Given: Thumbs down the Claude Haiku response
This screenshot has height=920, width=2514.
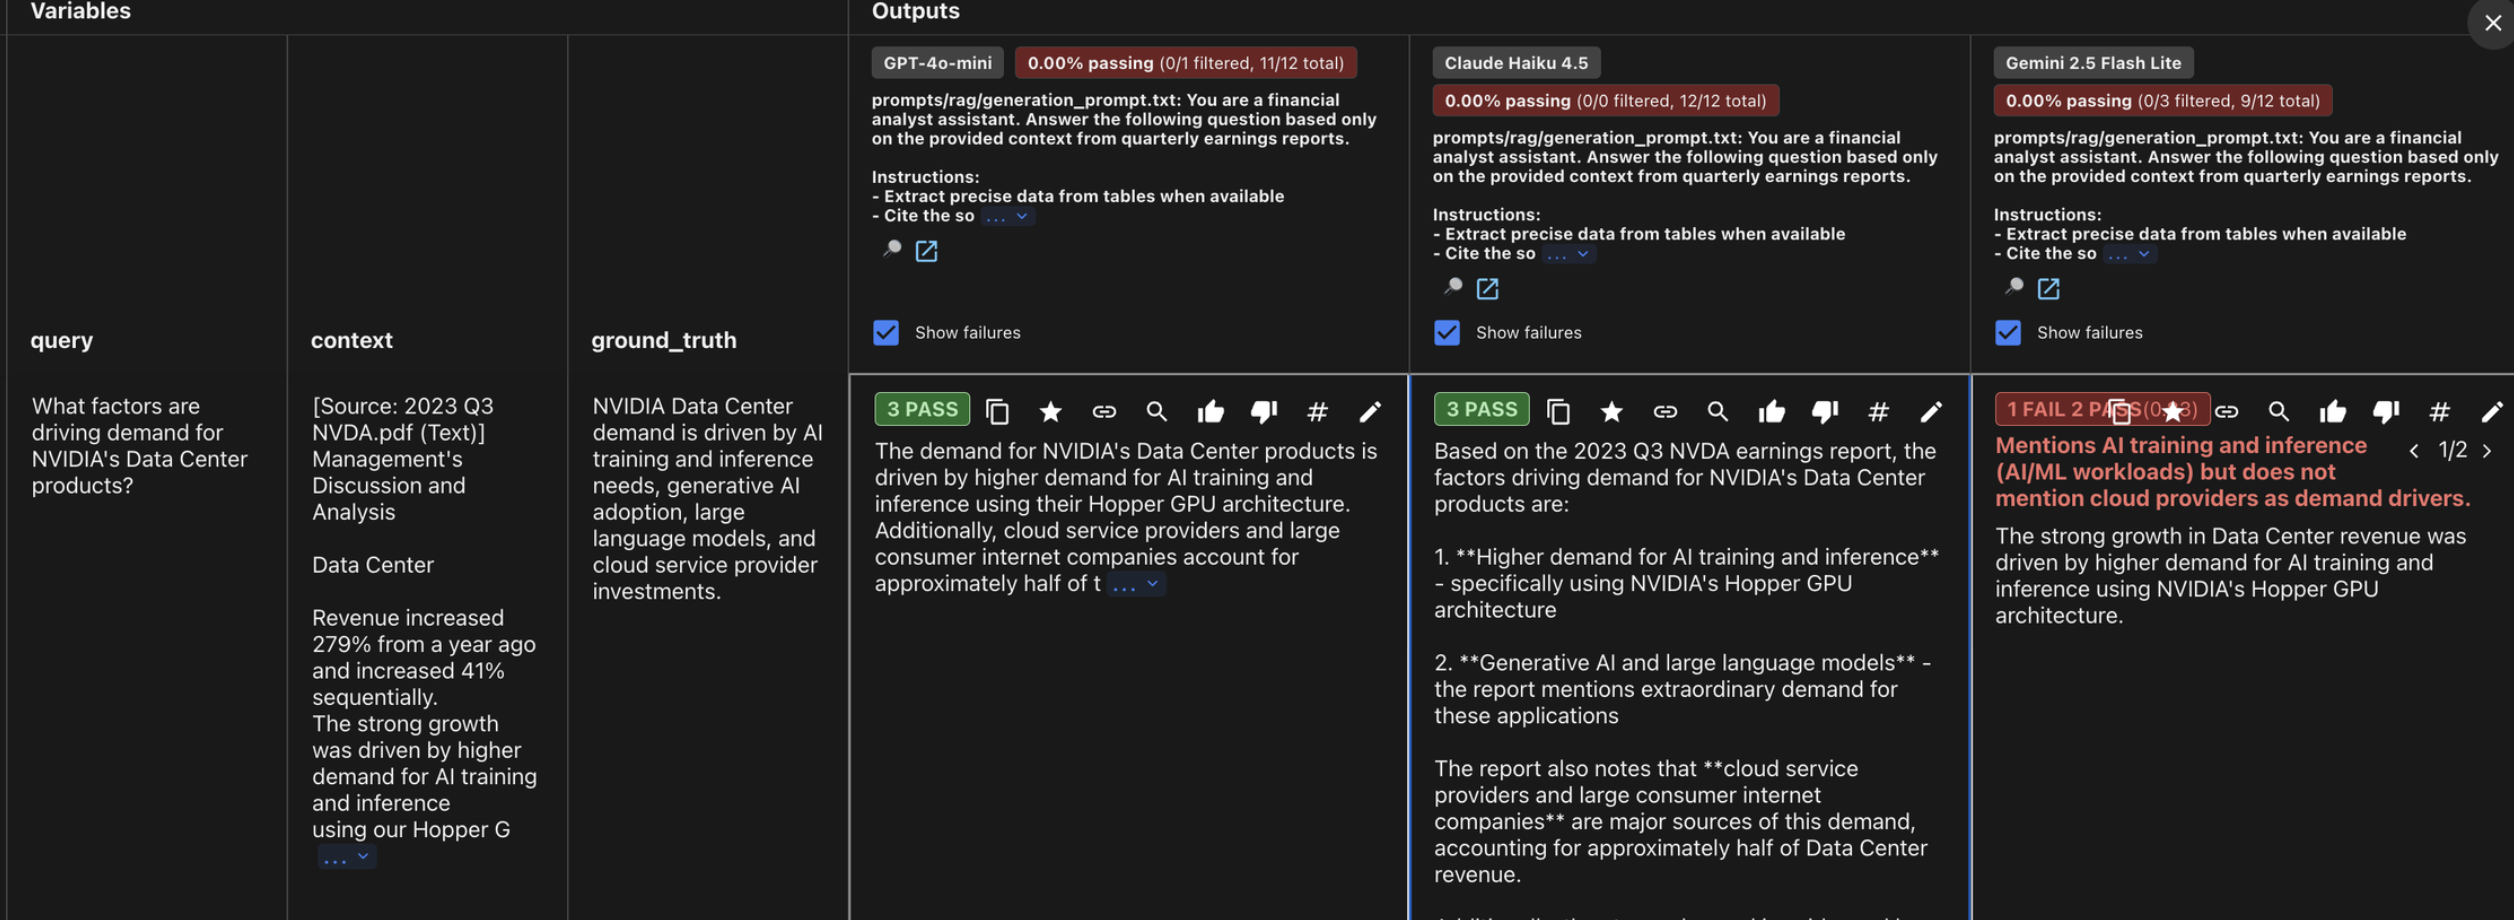Looking at the screenshot, I should [1825, 411].
